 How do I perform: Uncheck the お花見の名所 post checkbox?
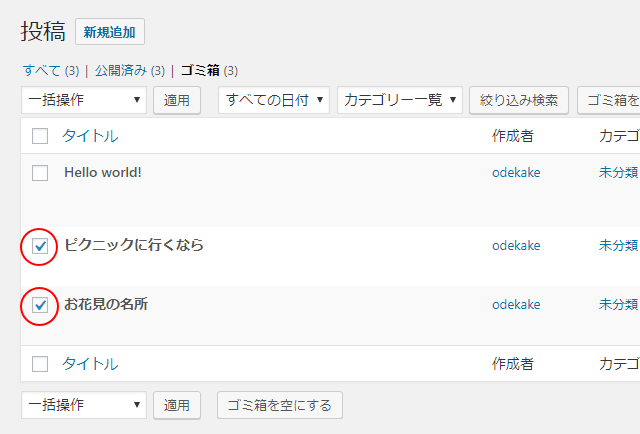click(40, 305)
